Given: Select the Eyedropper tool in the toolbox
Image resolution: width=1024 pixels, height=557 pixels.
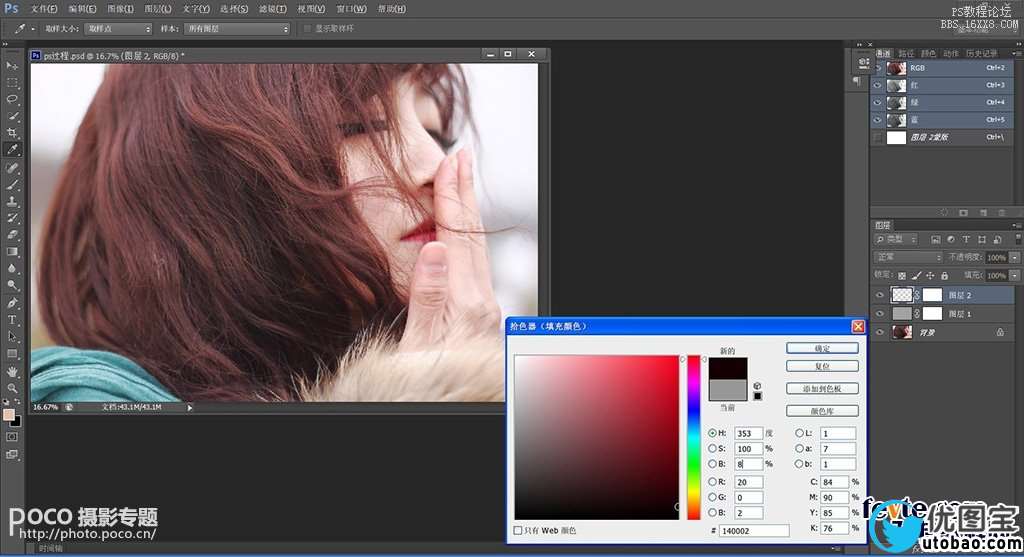Looking at the screenshot, I should pos(13,149).
